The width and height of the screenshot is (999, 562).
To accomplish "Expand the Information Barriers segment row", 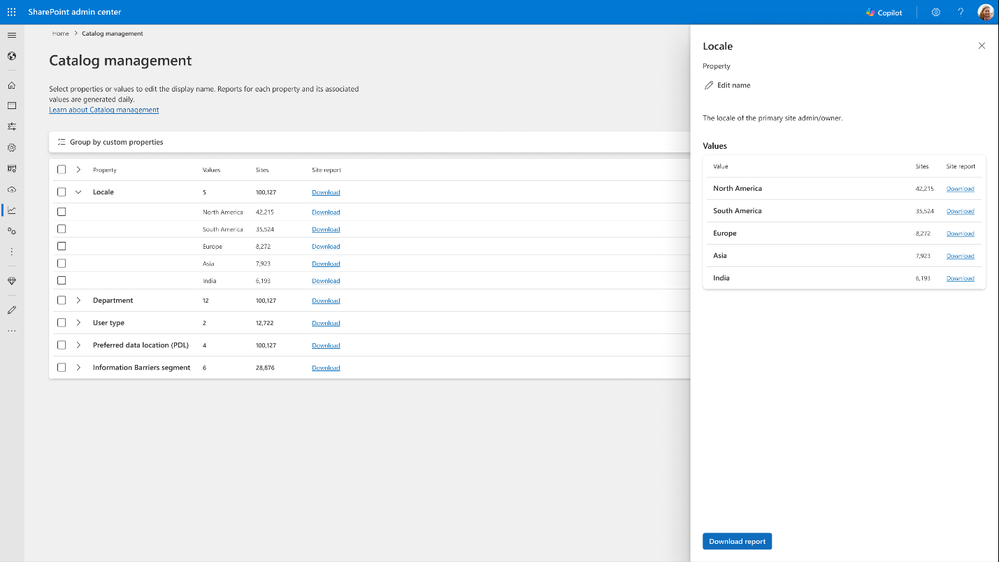I will [78, 367].
